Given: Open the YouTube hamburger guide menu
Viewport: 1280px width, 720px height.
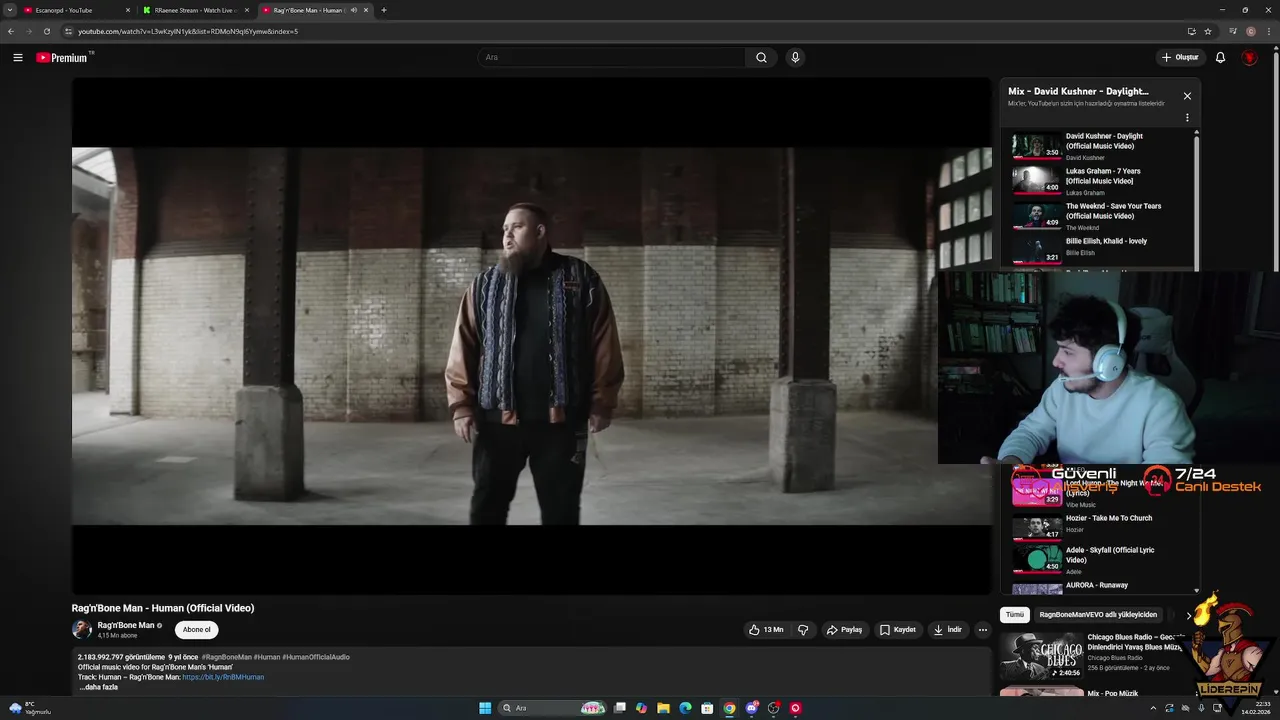Looking at the screenshot, I should point(18,58).
